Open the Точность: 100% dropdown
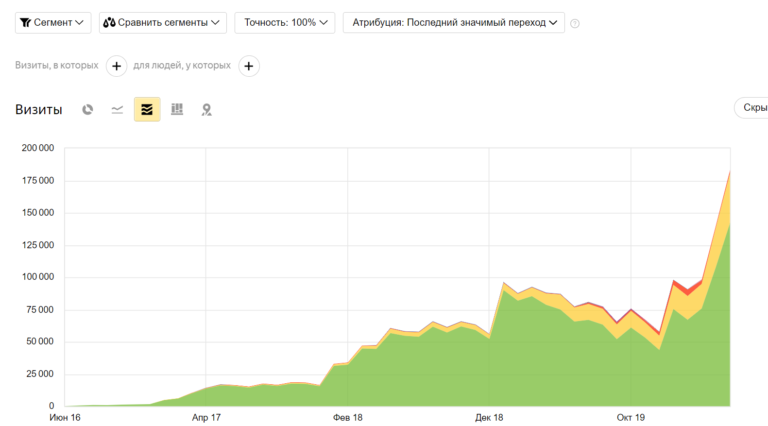 pyautogui.click(x=284, y=22)
